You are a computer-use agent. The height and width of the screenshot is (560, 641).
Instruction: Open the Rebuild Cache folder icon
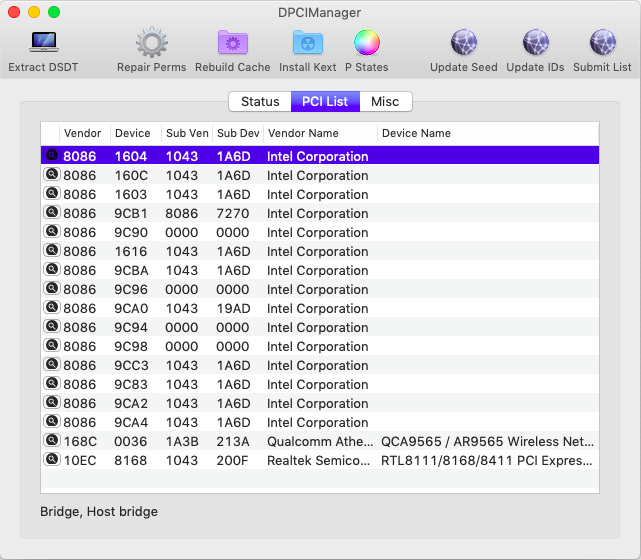(x=233, y=43)
